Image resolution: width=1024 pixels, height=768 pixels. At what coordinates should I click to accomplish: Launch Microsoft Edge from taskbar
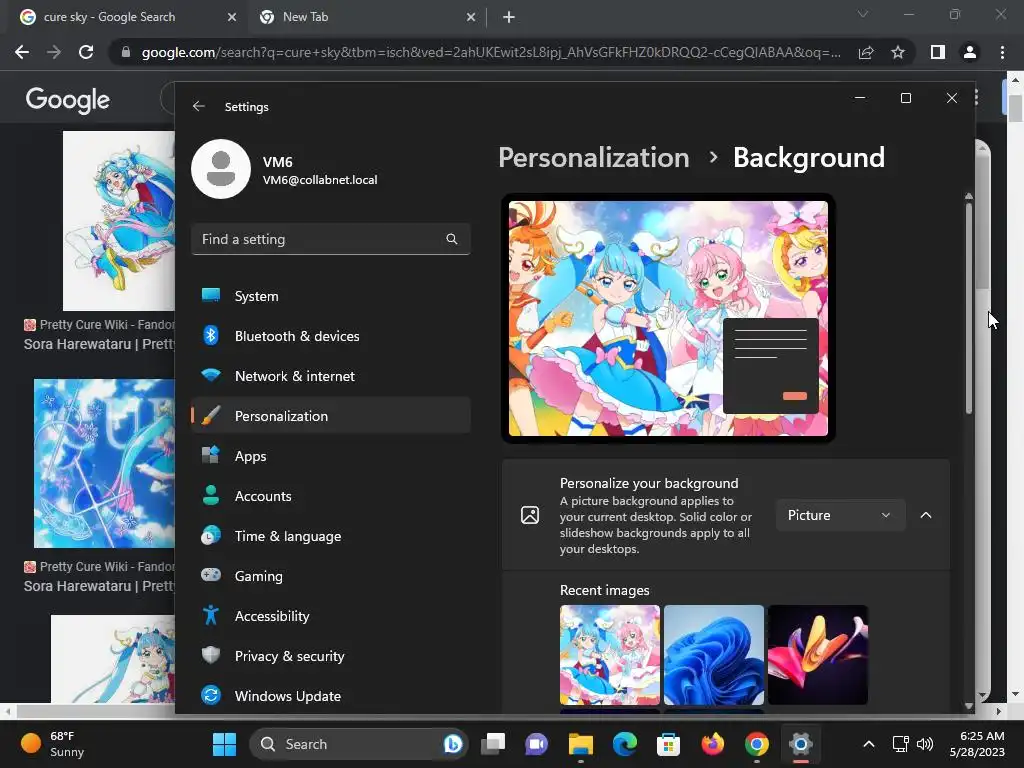point(624,744)
